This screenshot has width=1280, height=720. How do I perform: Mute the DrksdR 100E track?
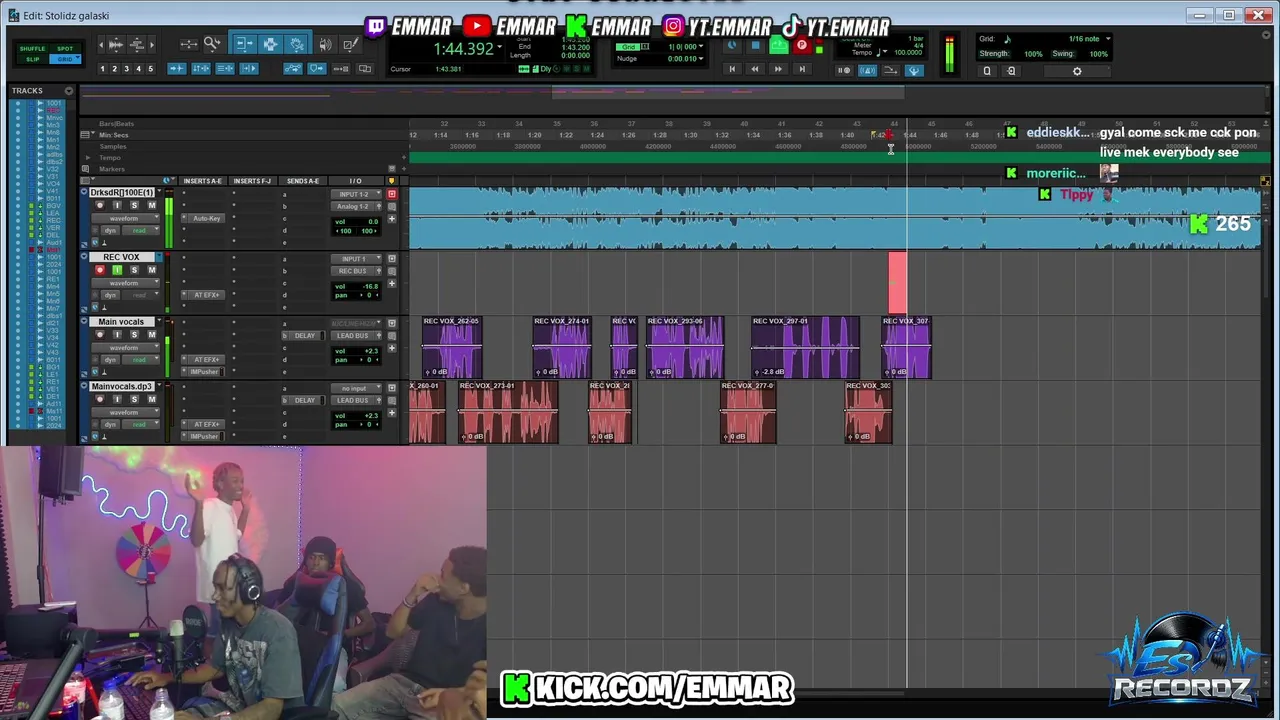point(152,205)
